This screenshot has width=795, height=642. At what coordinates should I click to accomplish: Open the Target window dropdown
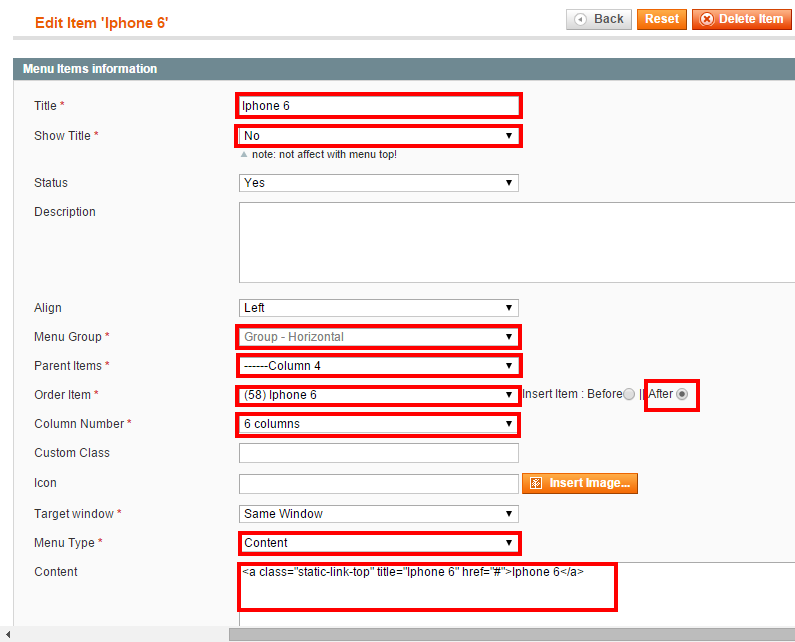tap(379, 514)
